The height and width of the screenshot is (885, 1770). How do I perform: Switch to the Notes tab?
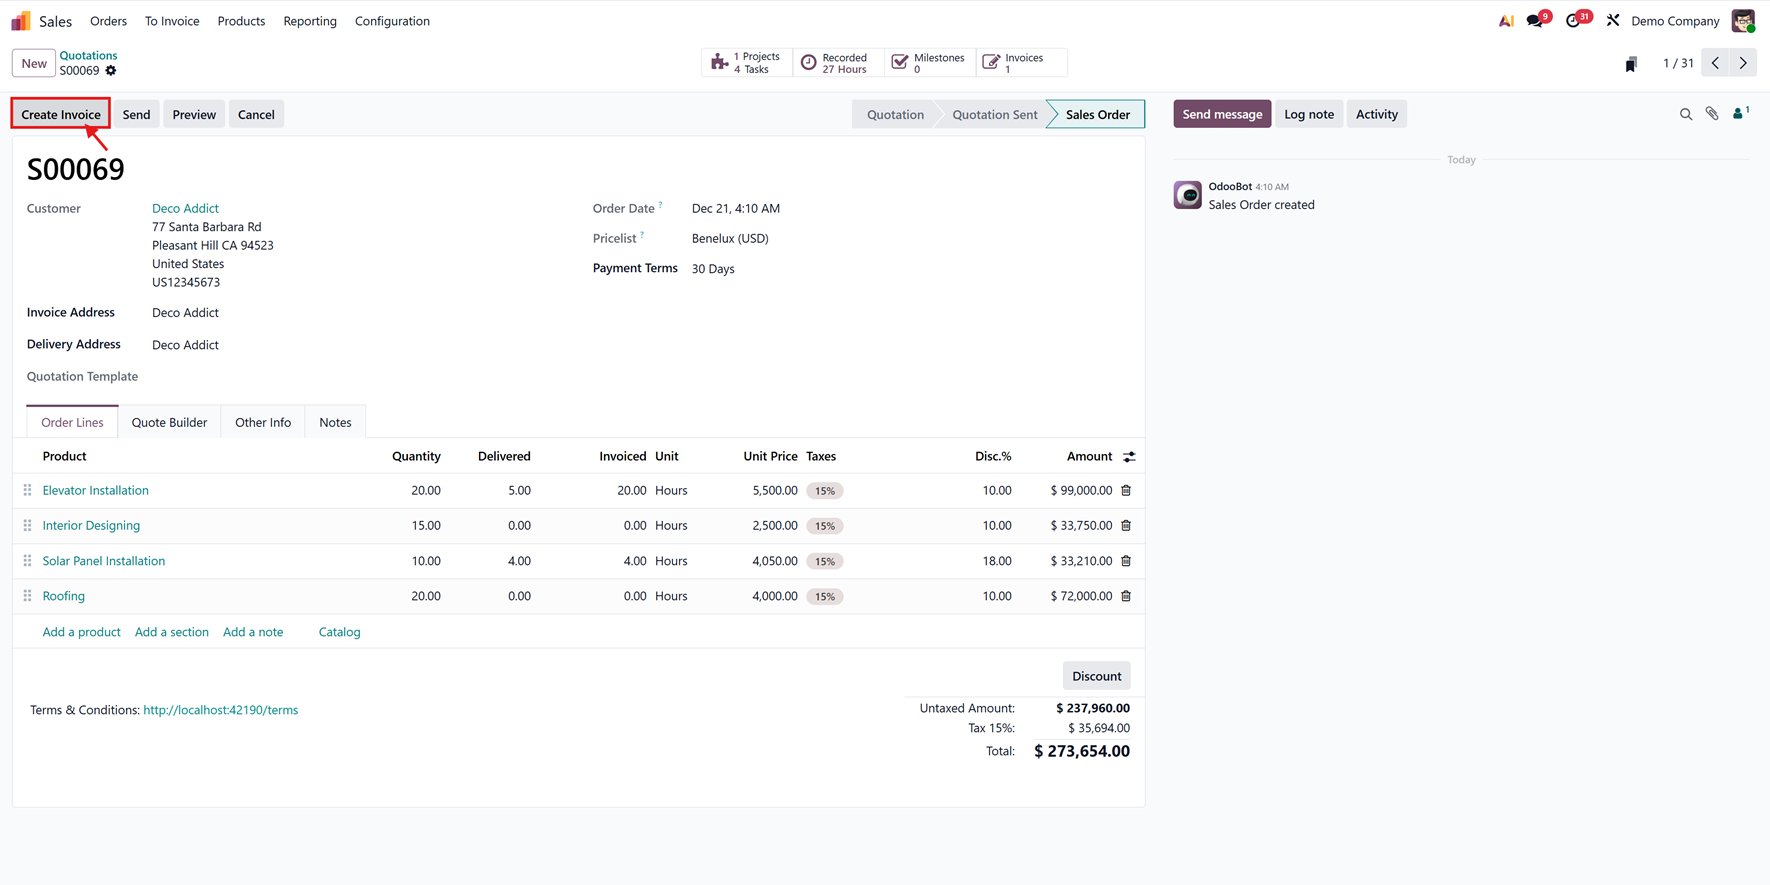pyautogui.click(x=335, y=422)
